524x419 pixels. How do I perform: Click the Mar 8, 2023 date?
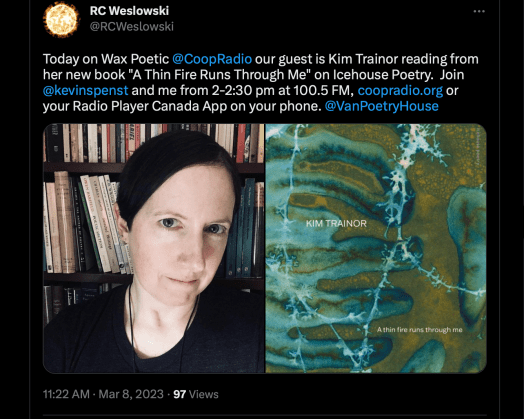pos(131,394)
